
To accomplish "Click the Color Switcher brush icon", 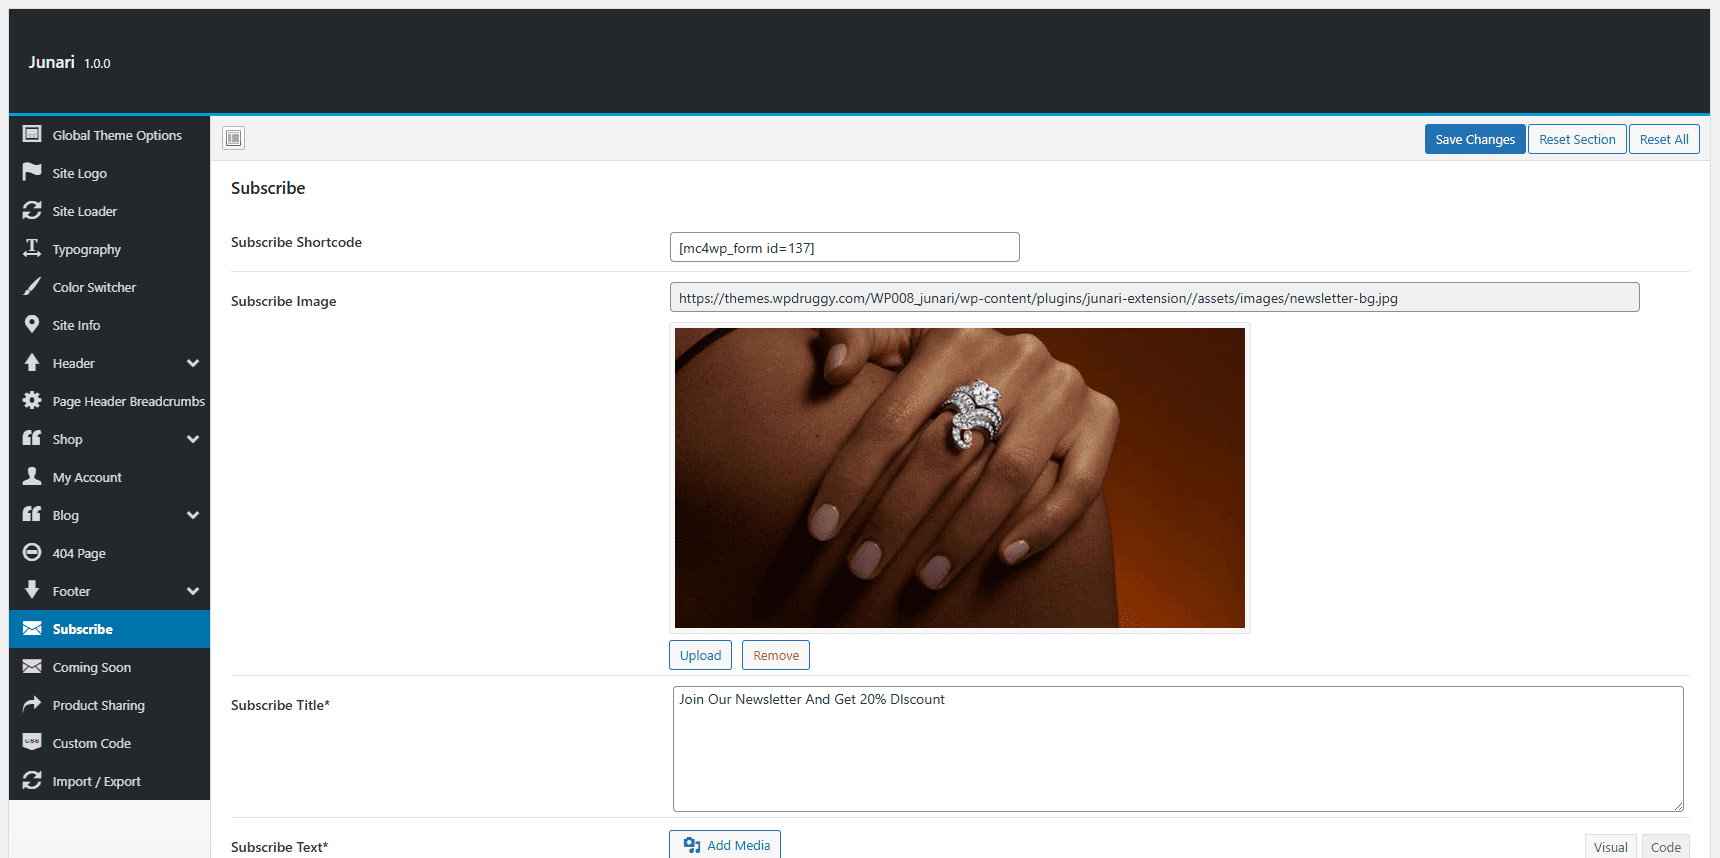I will click(x=32, y=286).
